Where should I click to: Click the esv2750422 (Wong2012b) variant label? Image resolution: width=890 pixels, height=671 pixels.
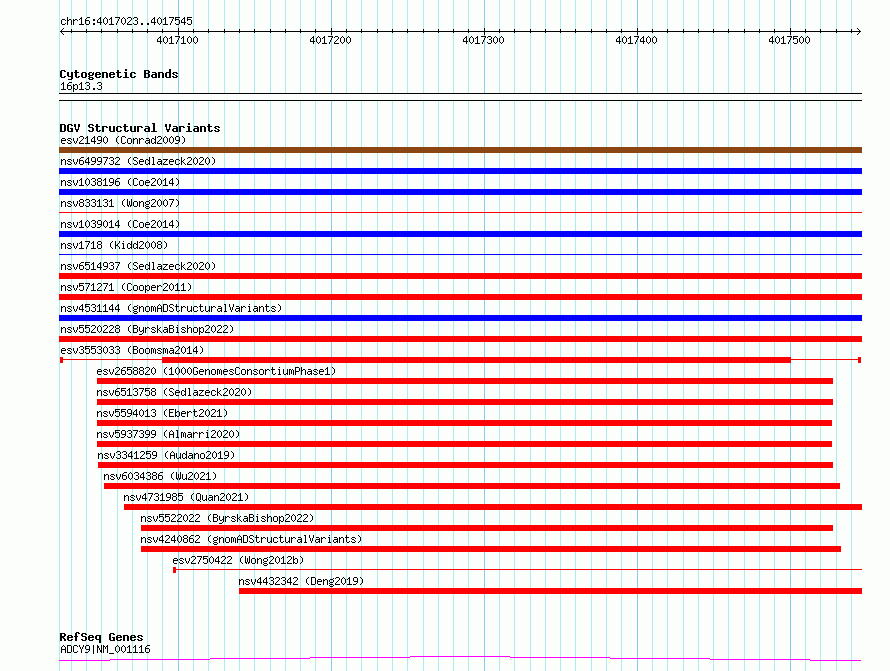coord(238,560)
